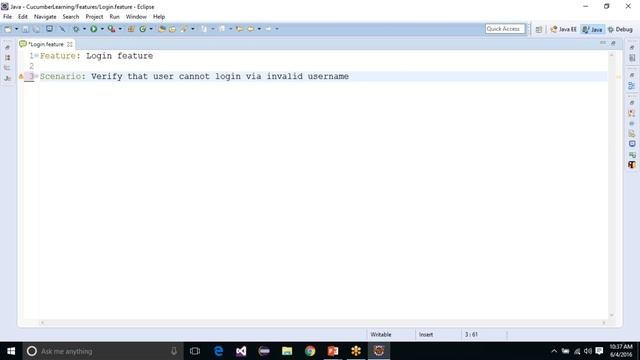Switch to the Debug perspective
Image resolution: width=640 pixels, height=360 pixels.
620,29
